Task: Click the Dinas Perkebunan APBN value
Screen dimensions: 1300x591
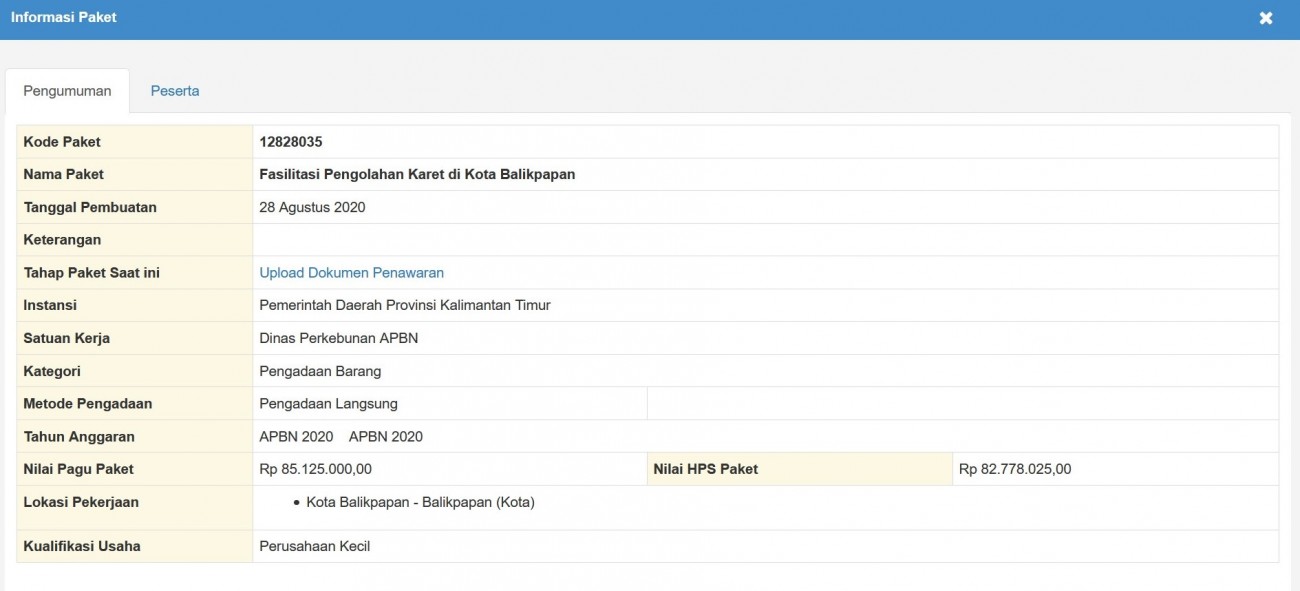Action: pyautogui.click(x=338, y=338)
